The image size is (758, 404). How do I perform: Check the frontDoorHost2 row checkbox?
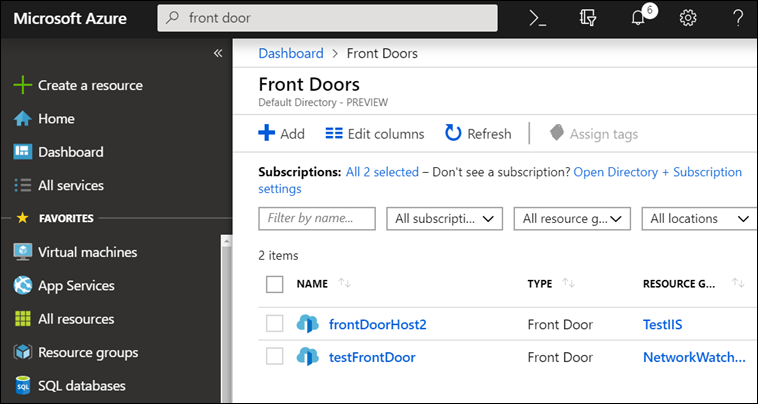(x=275, y=324)
